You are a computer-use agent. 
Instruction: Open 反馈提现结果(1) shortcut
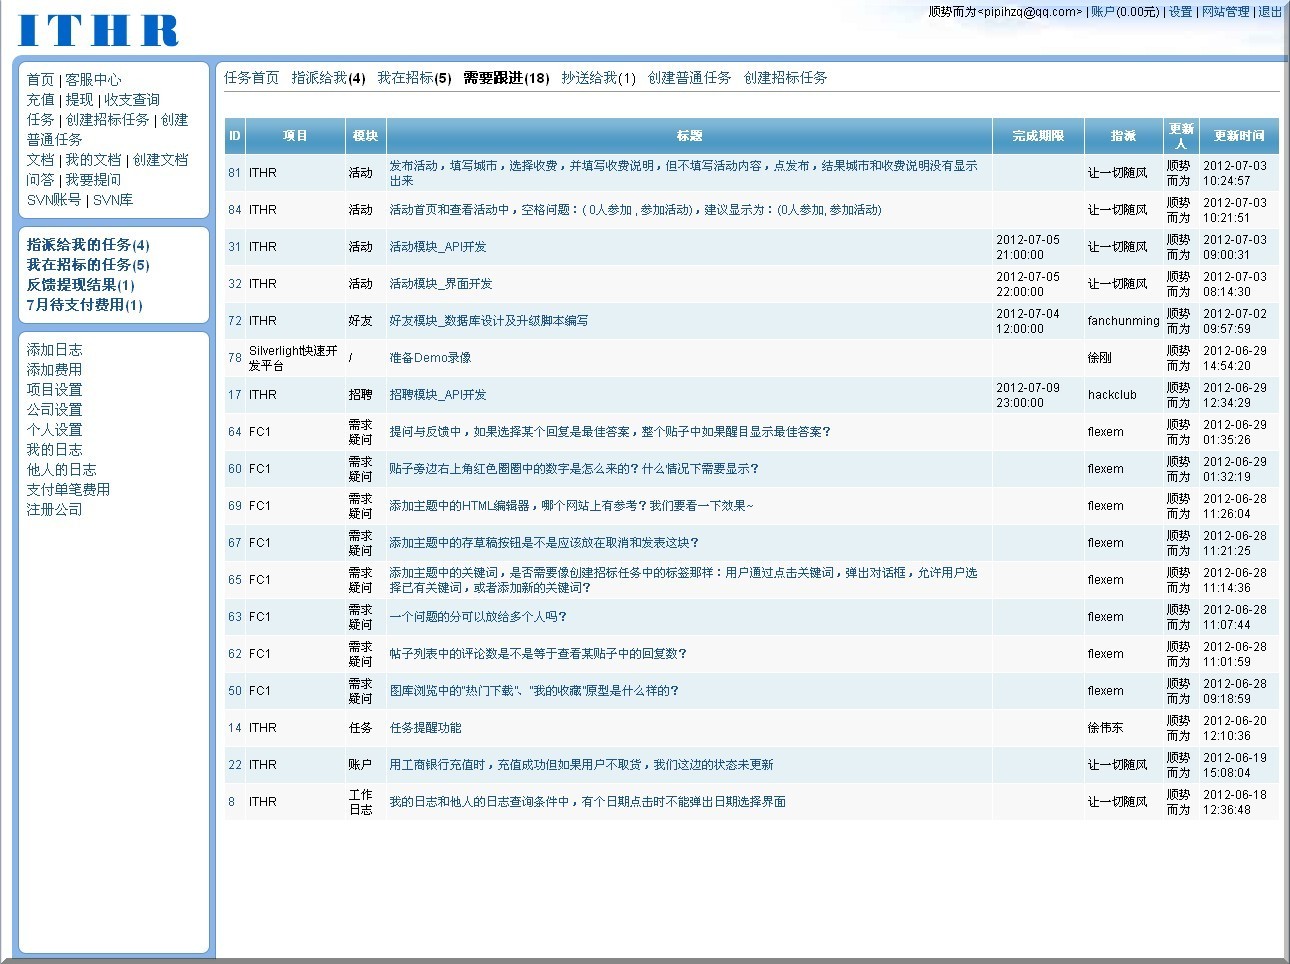(80, 285)
